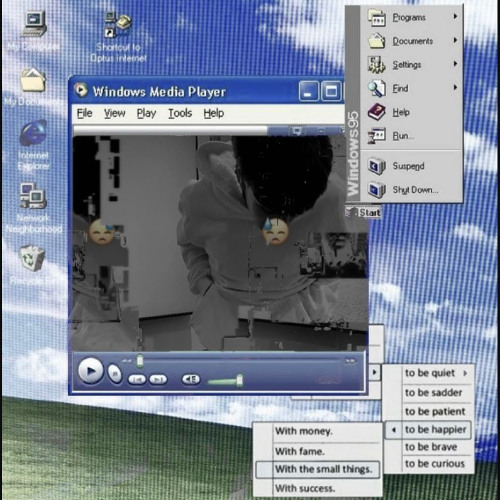500x500 pixels.
Task: Click the black arrow left of popup menu
Action: pyautogui.click(x=375, y=372)
